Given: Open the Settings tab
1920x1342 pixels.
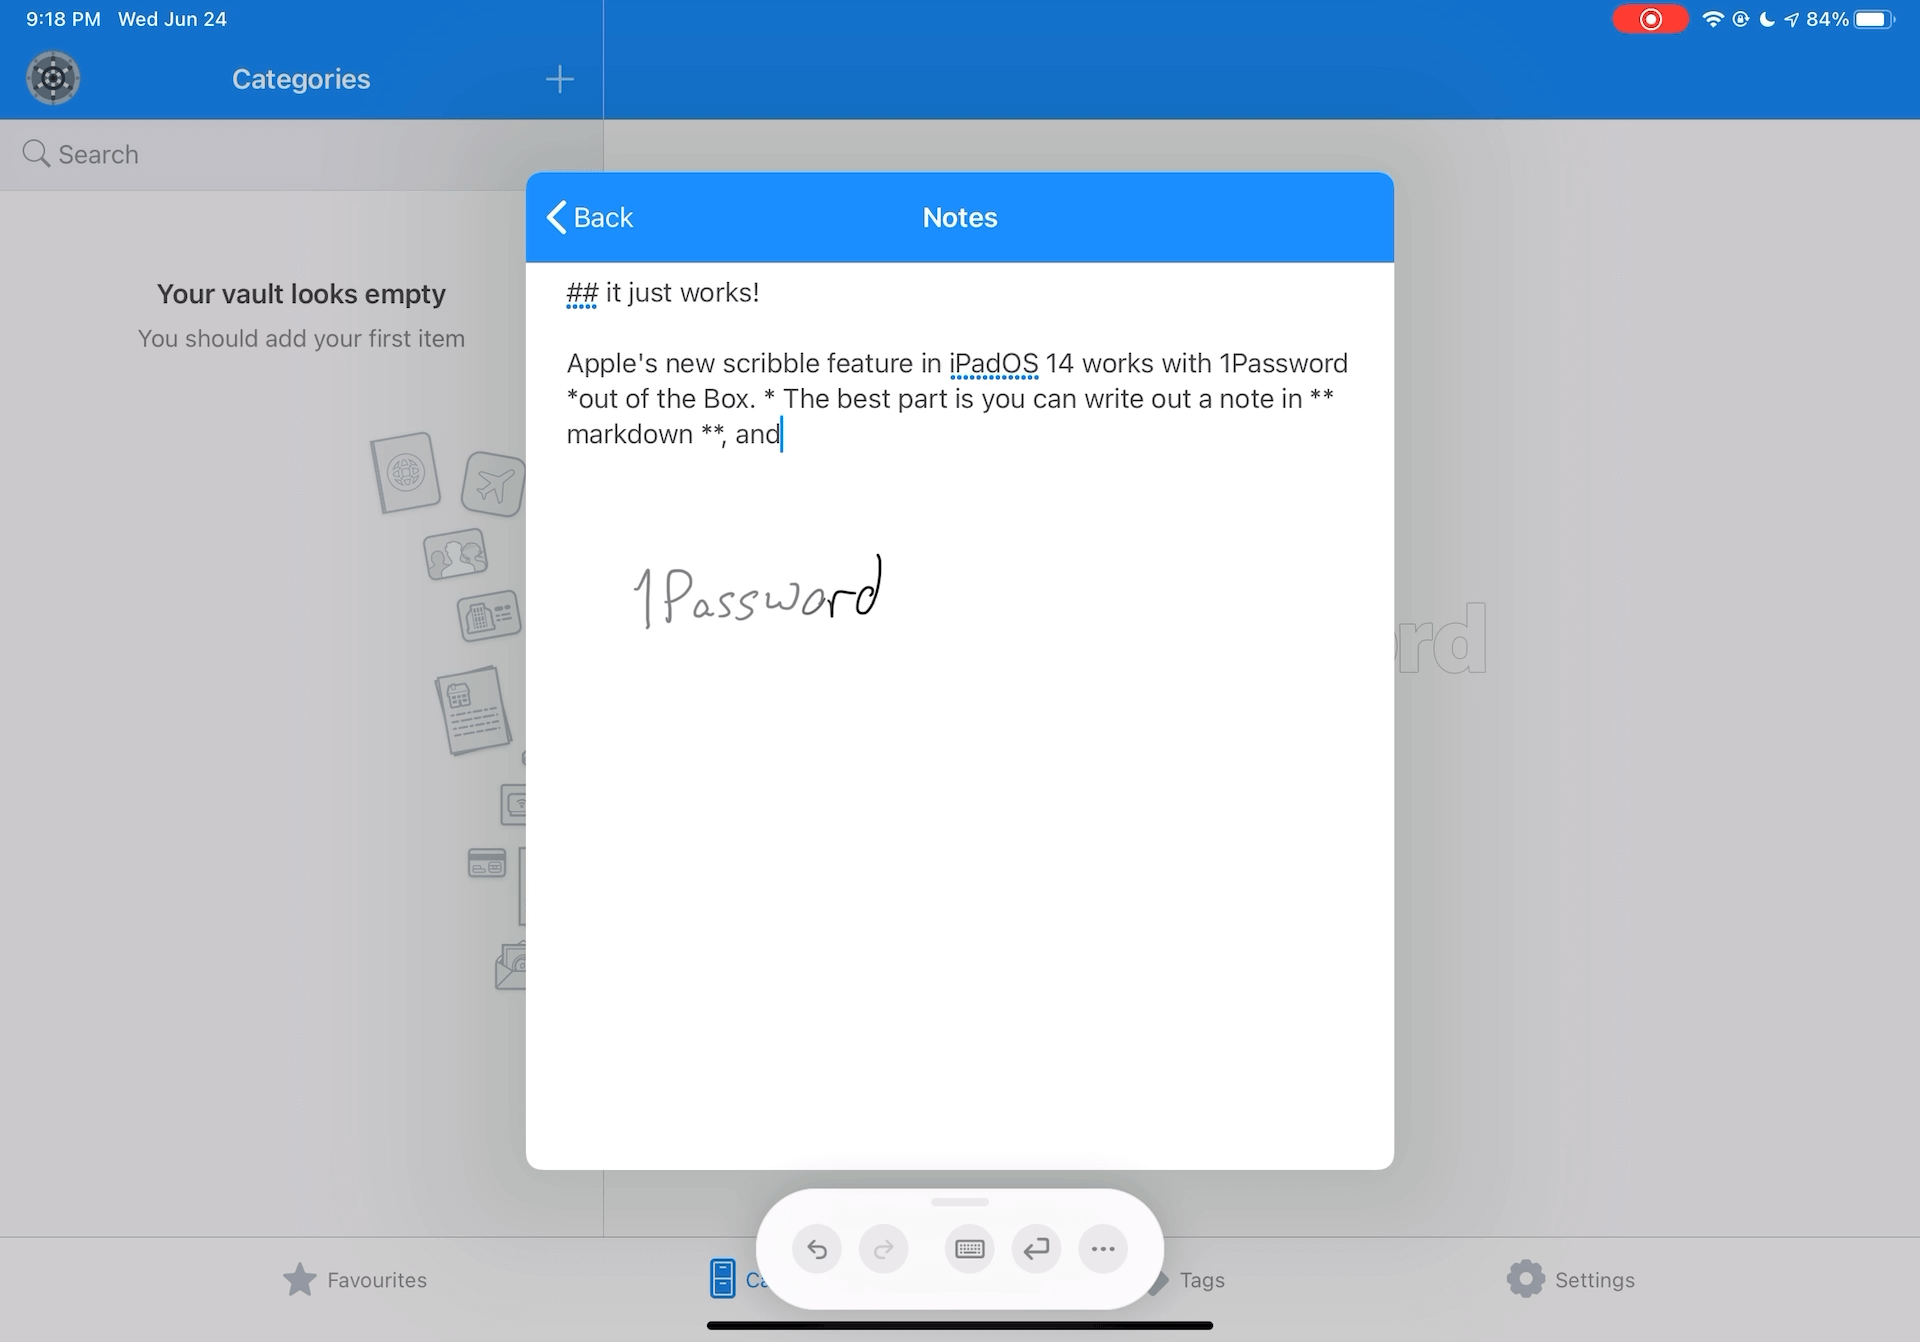Looking at the screenshot, I should (1571, 1279).
